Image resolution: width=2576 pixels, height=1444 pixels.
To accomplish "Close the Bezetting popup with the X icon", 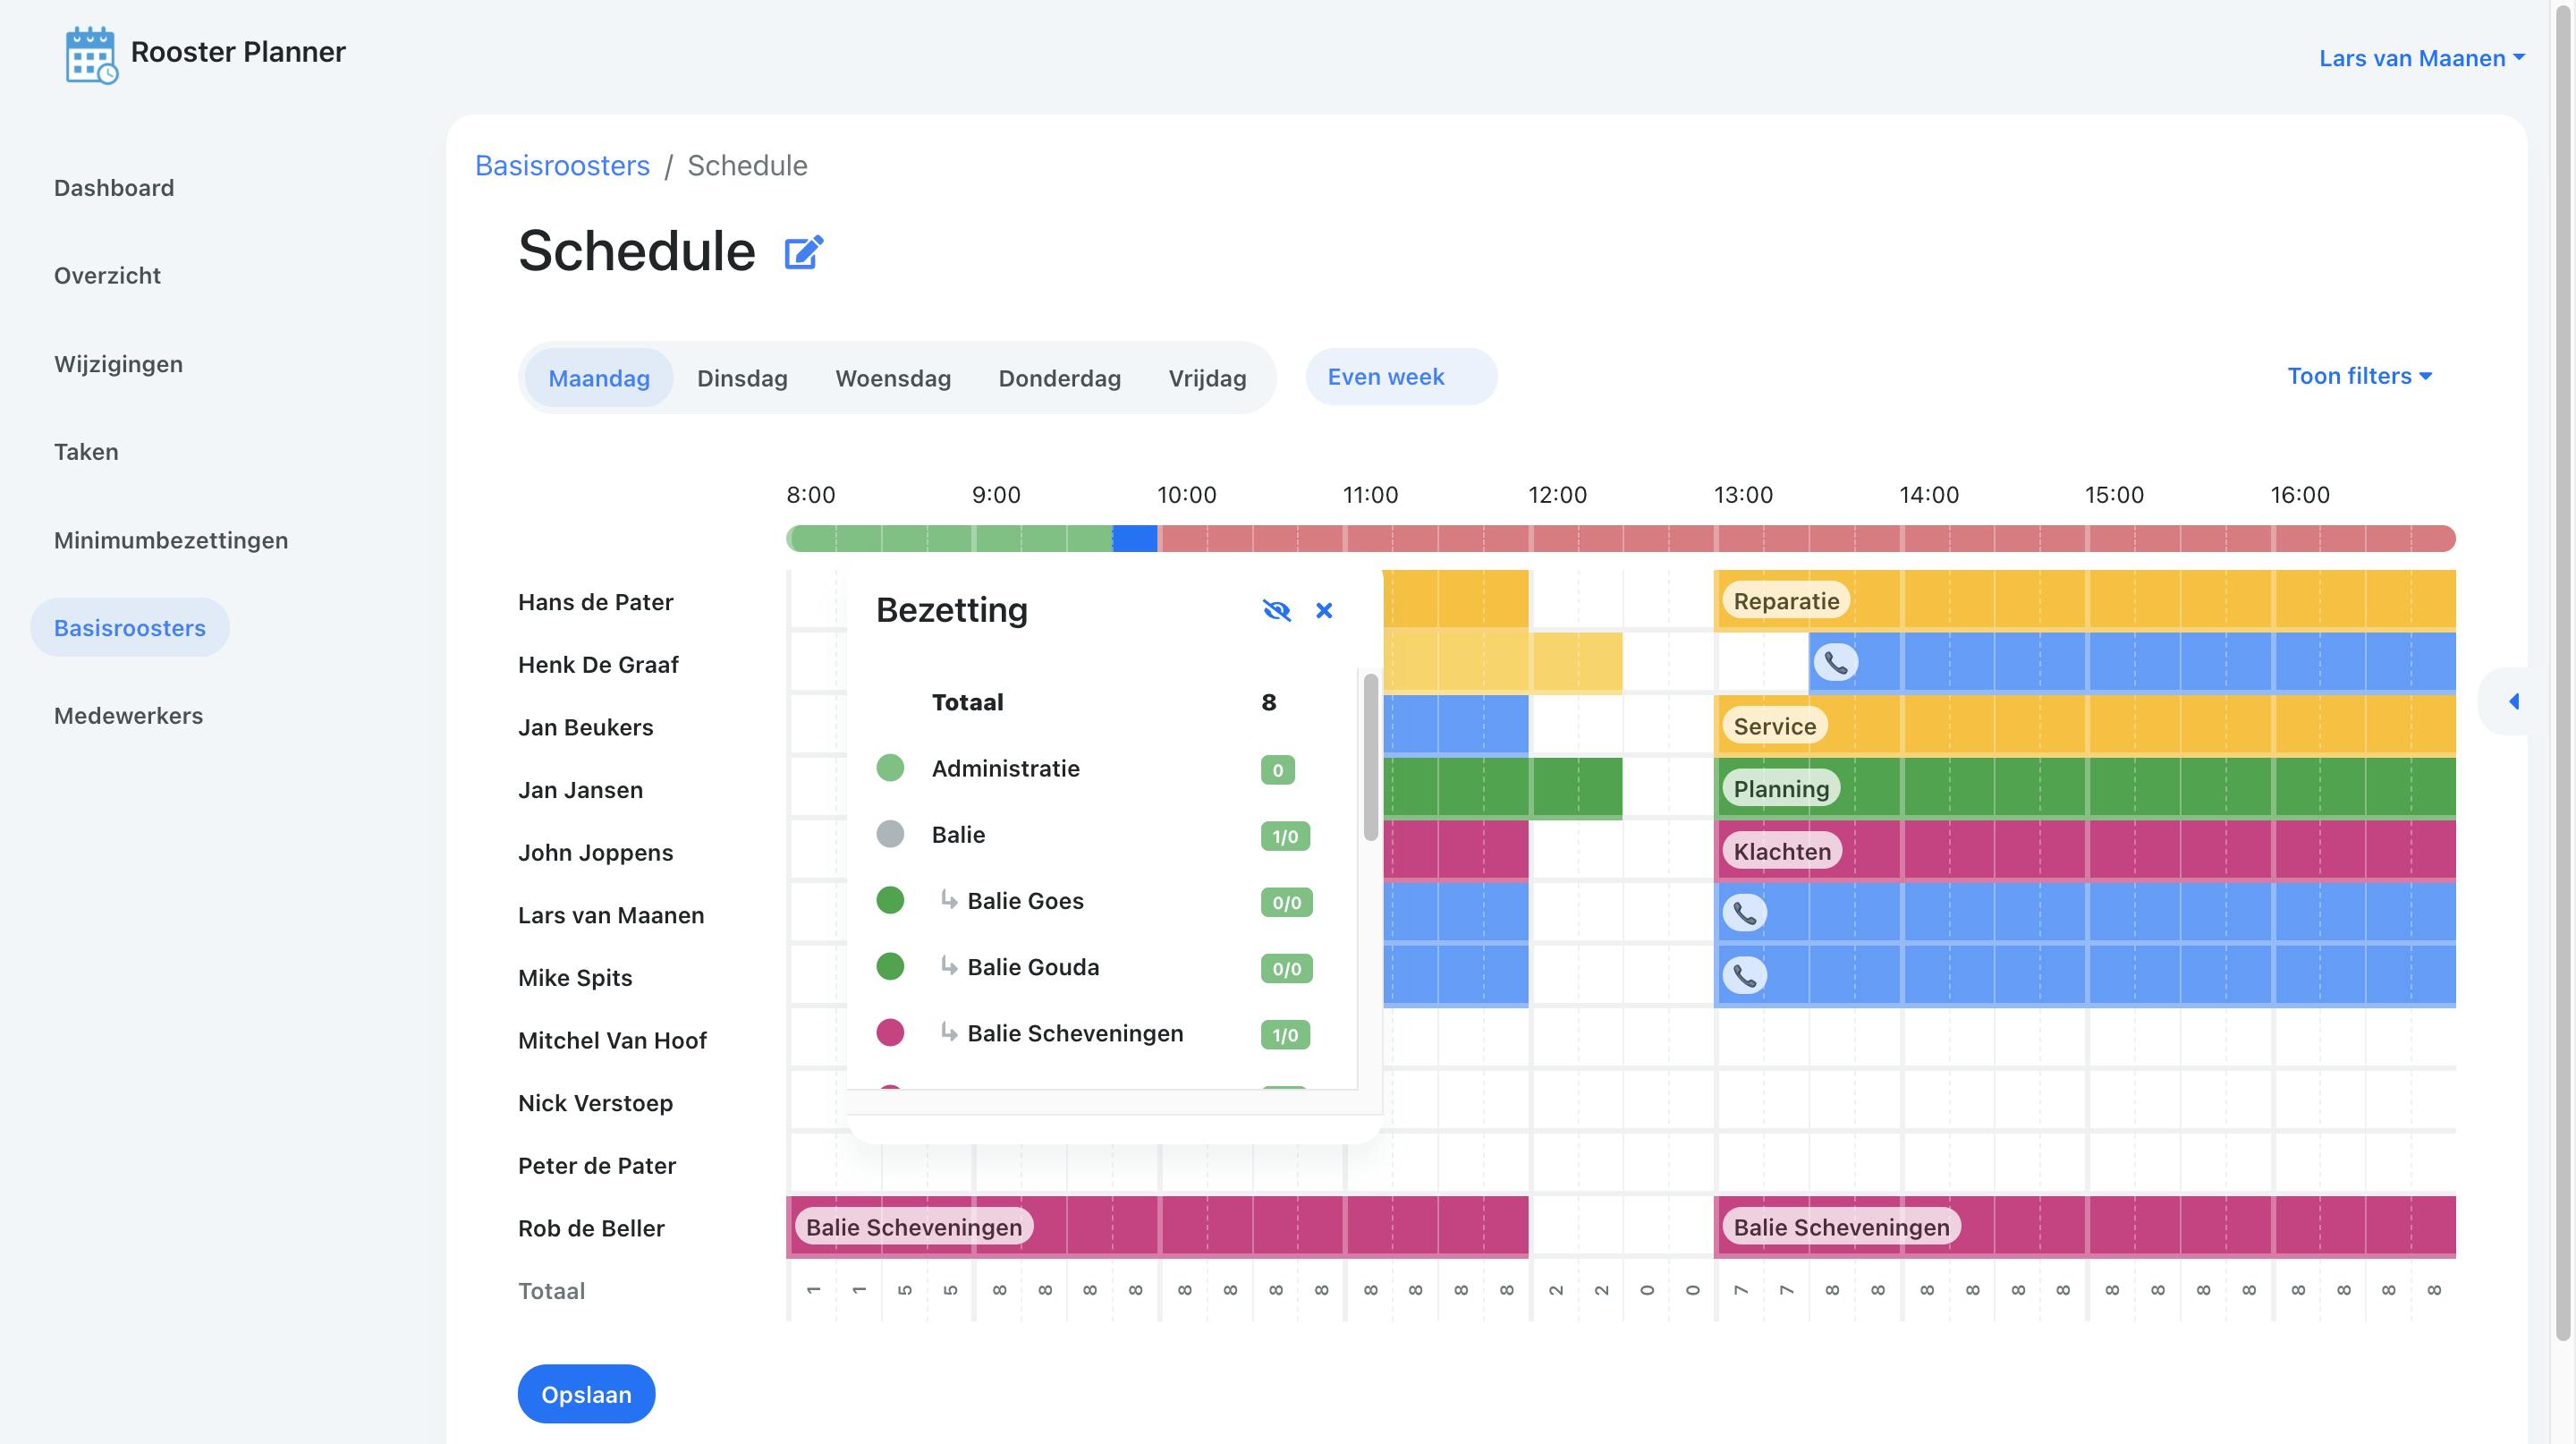I will click(x=1324, y=610).
